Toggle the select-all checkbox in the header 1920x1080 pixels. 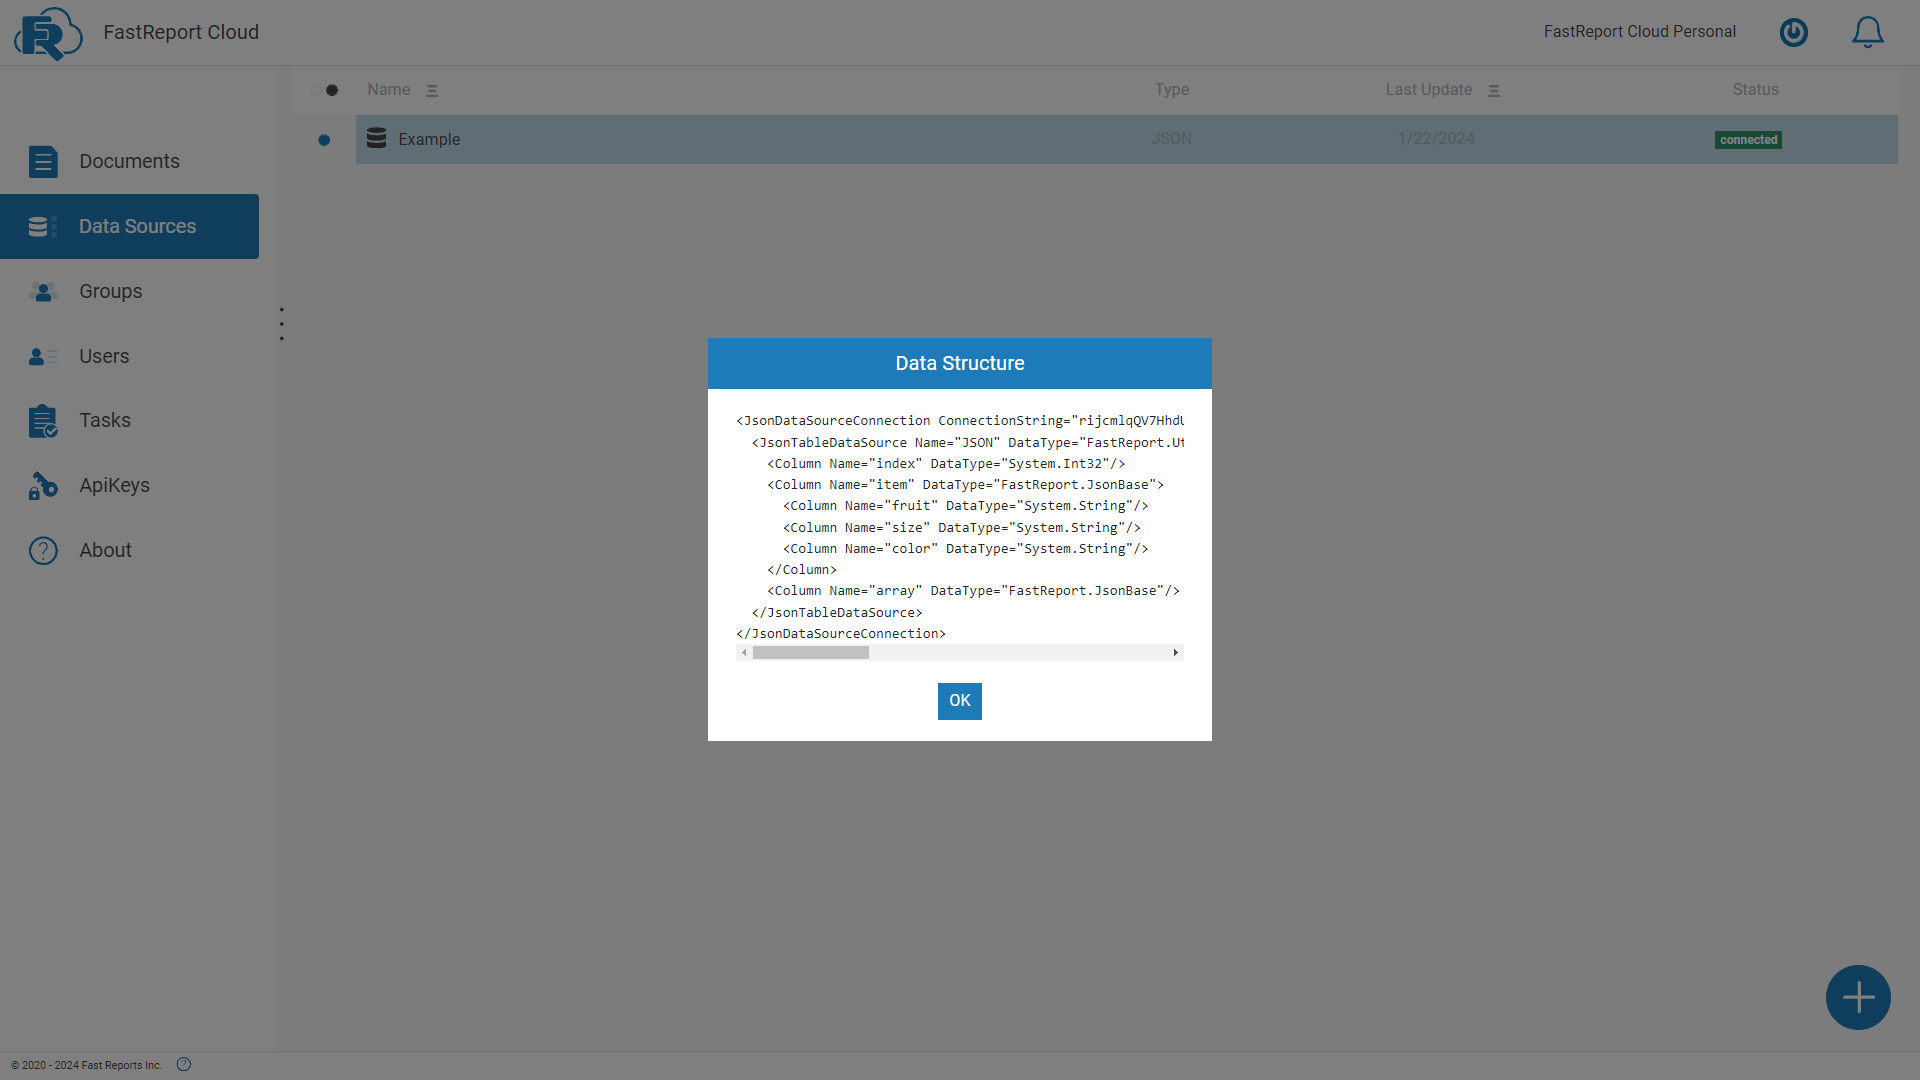(331, 90)
